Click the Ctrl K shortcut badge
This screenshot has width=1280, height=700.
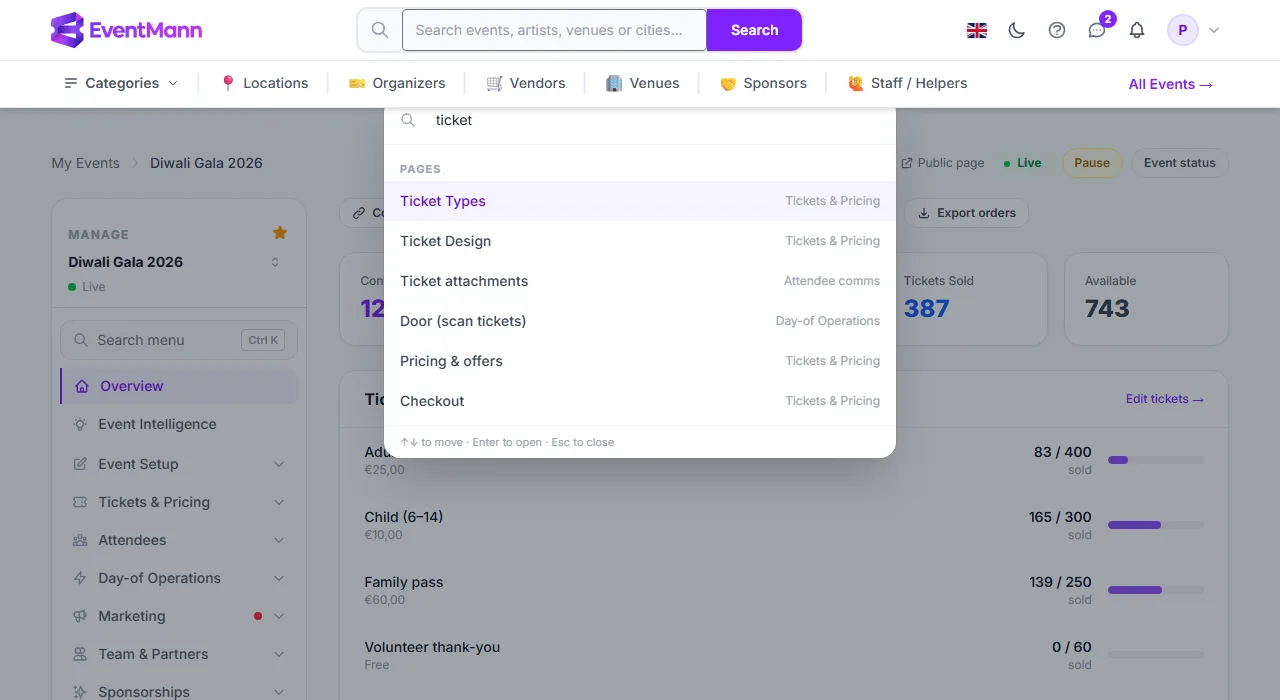[264, 340]
